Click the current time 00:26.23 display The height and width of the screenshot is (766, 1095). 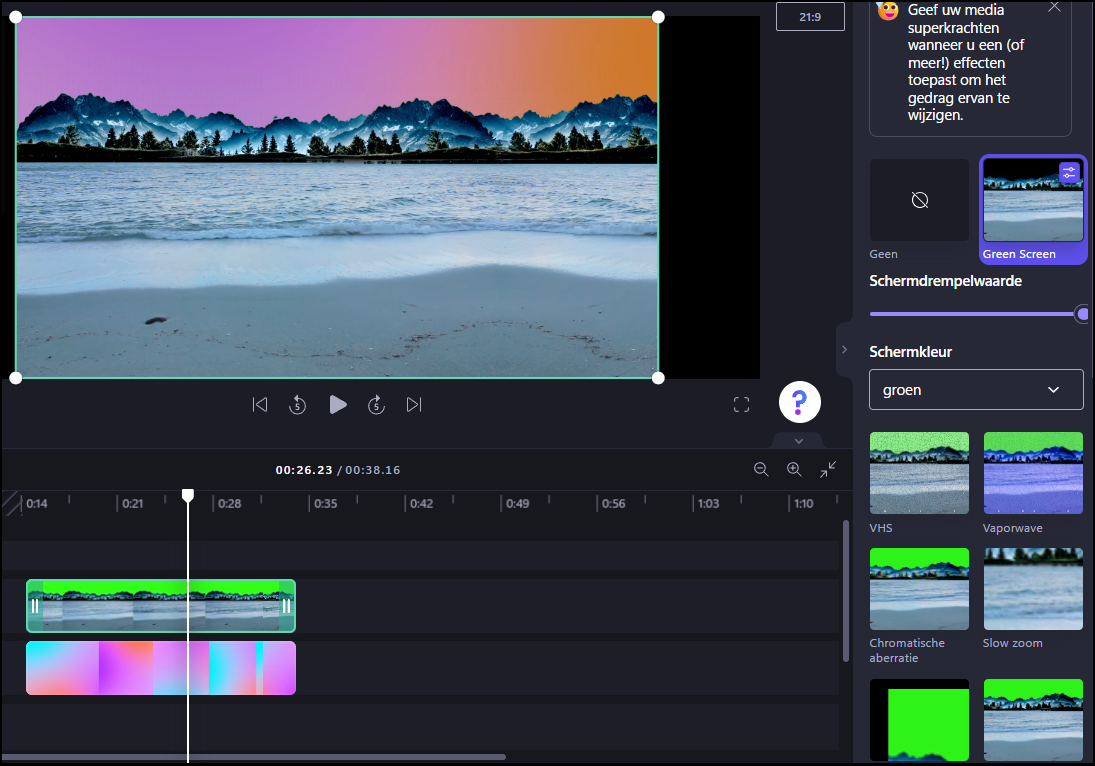(x=304, y=470)
